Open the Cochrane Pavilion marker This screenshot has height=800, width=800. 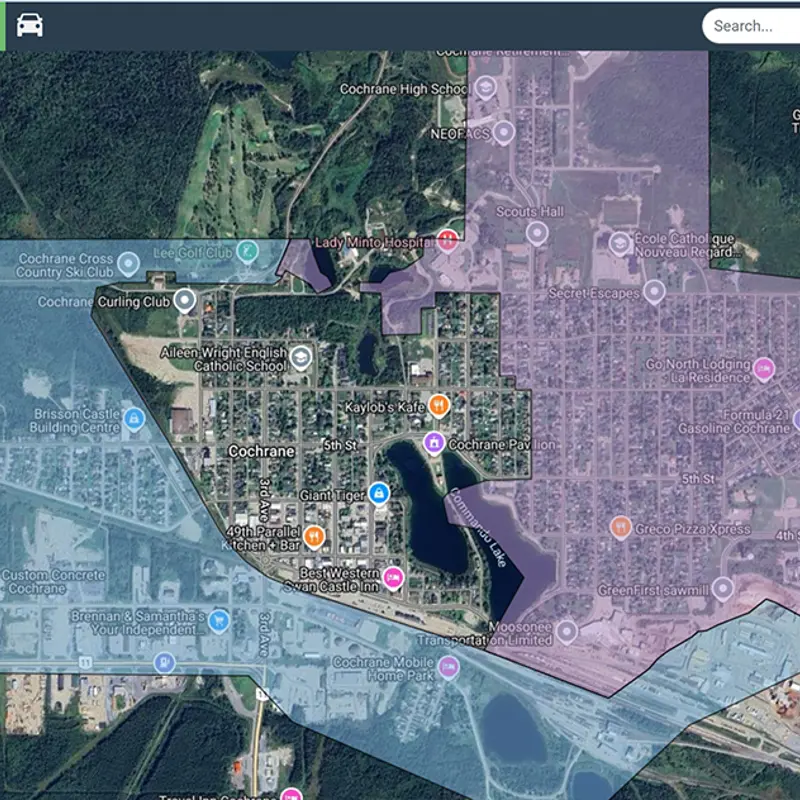point(434,443)
